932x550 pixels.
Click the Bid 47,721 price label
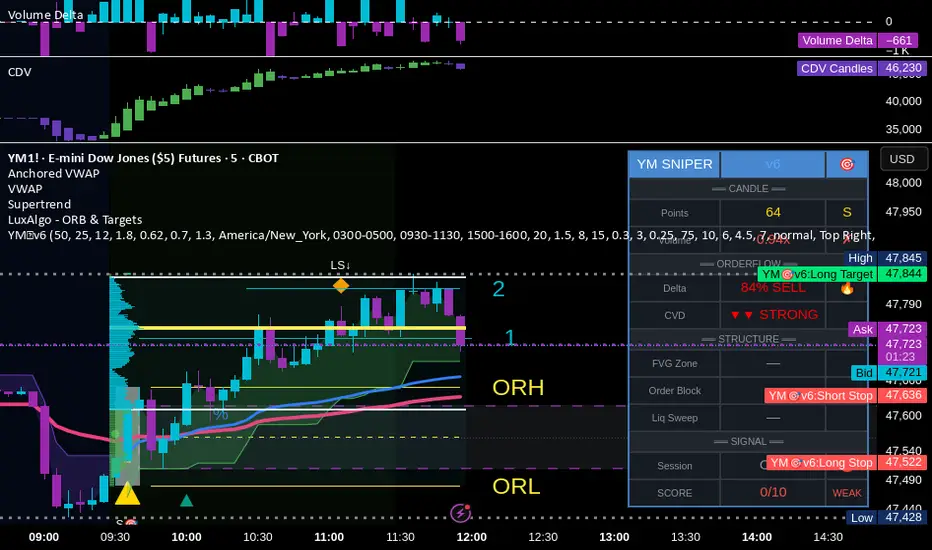[x=887, y=373]
